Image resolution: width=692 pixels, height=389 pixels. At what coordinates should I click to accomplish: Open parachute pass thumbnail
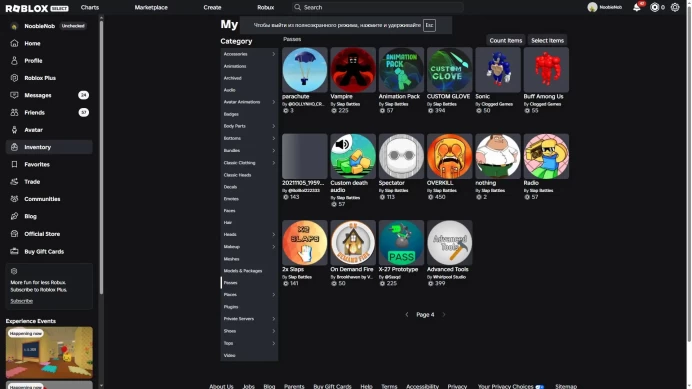[x=305, y=70]
